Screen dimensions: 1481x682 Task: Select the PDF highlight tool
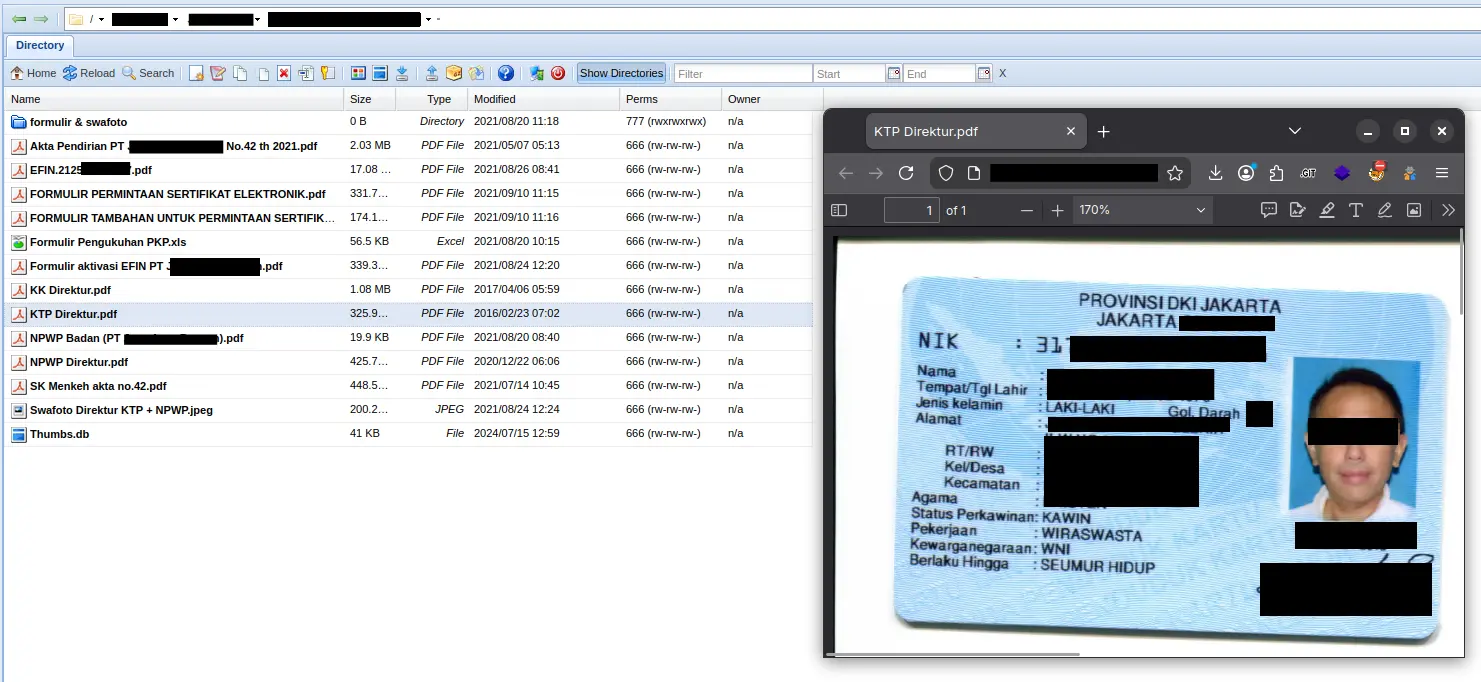pyautogui.click(x=1327, y=210)
